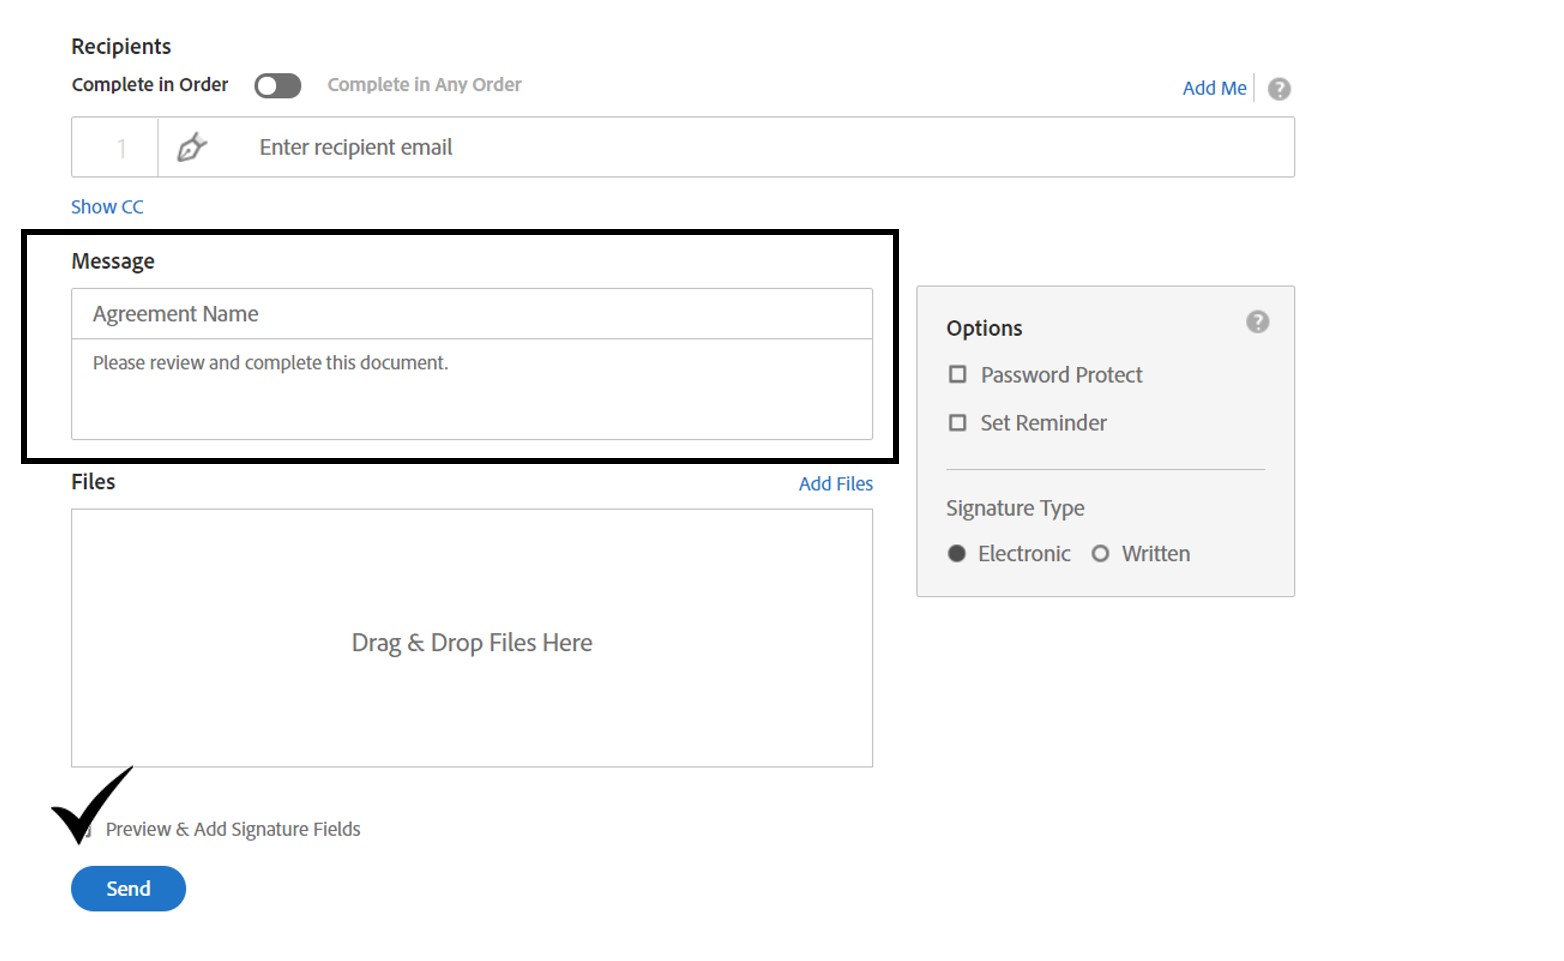Click into the Agreement Name field

pyautogui.click(x=471, y=314)
